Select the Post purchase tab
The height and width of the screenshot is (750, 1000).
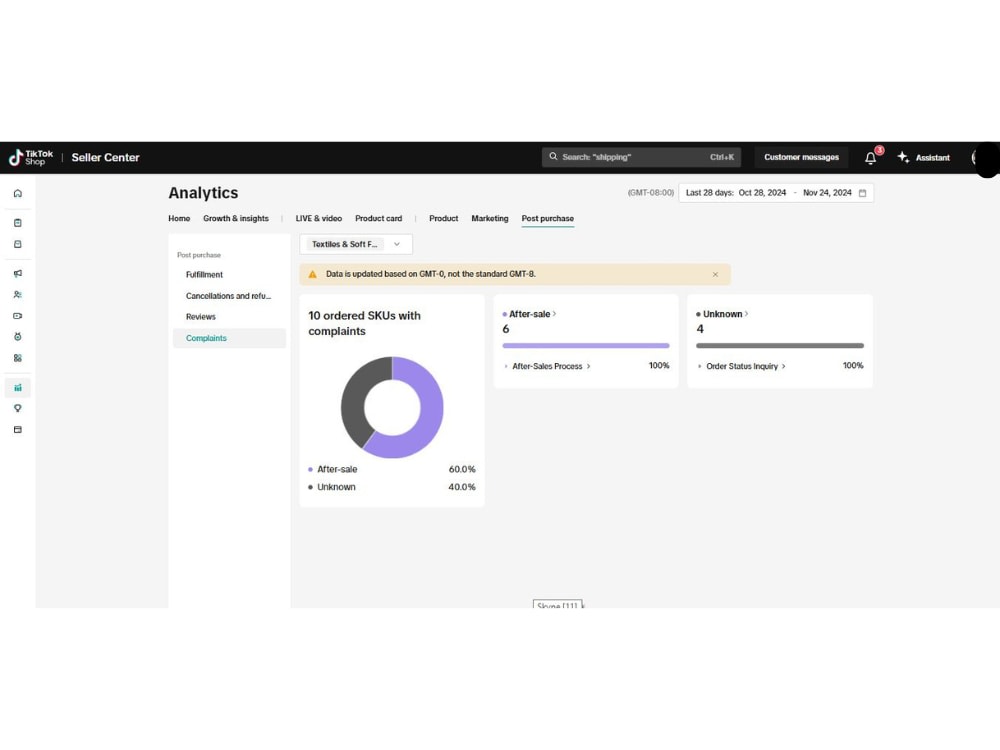click(548, 218)
